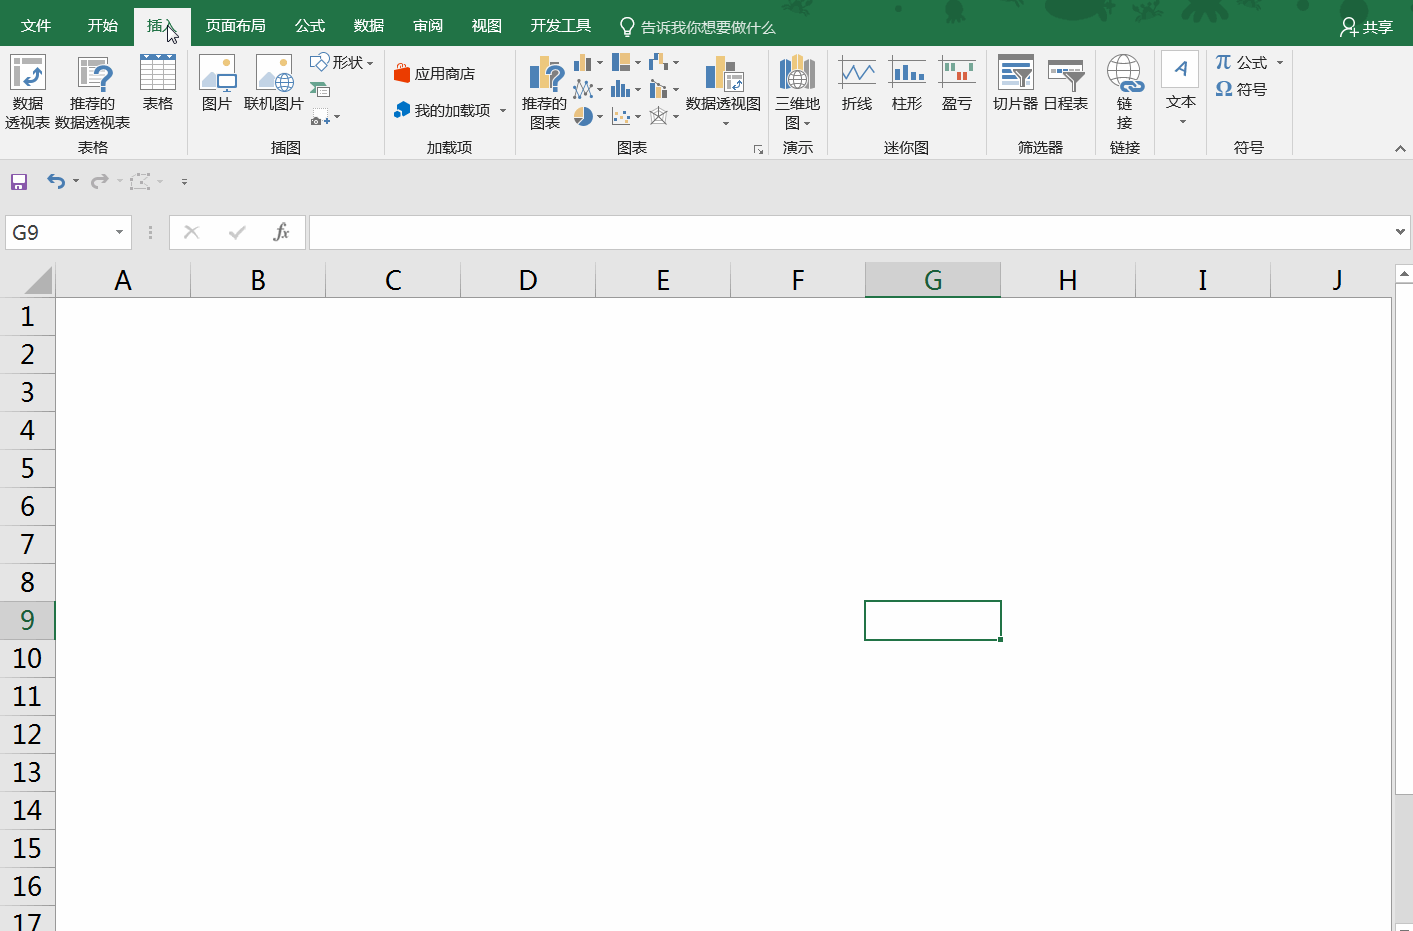The image size is (1413, 931).
Task: Open Recommended PivotTables (推荐的数据透视表)
Action: [92, 92]
